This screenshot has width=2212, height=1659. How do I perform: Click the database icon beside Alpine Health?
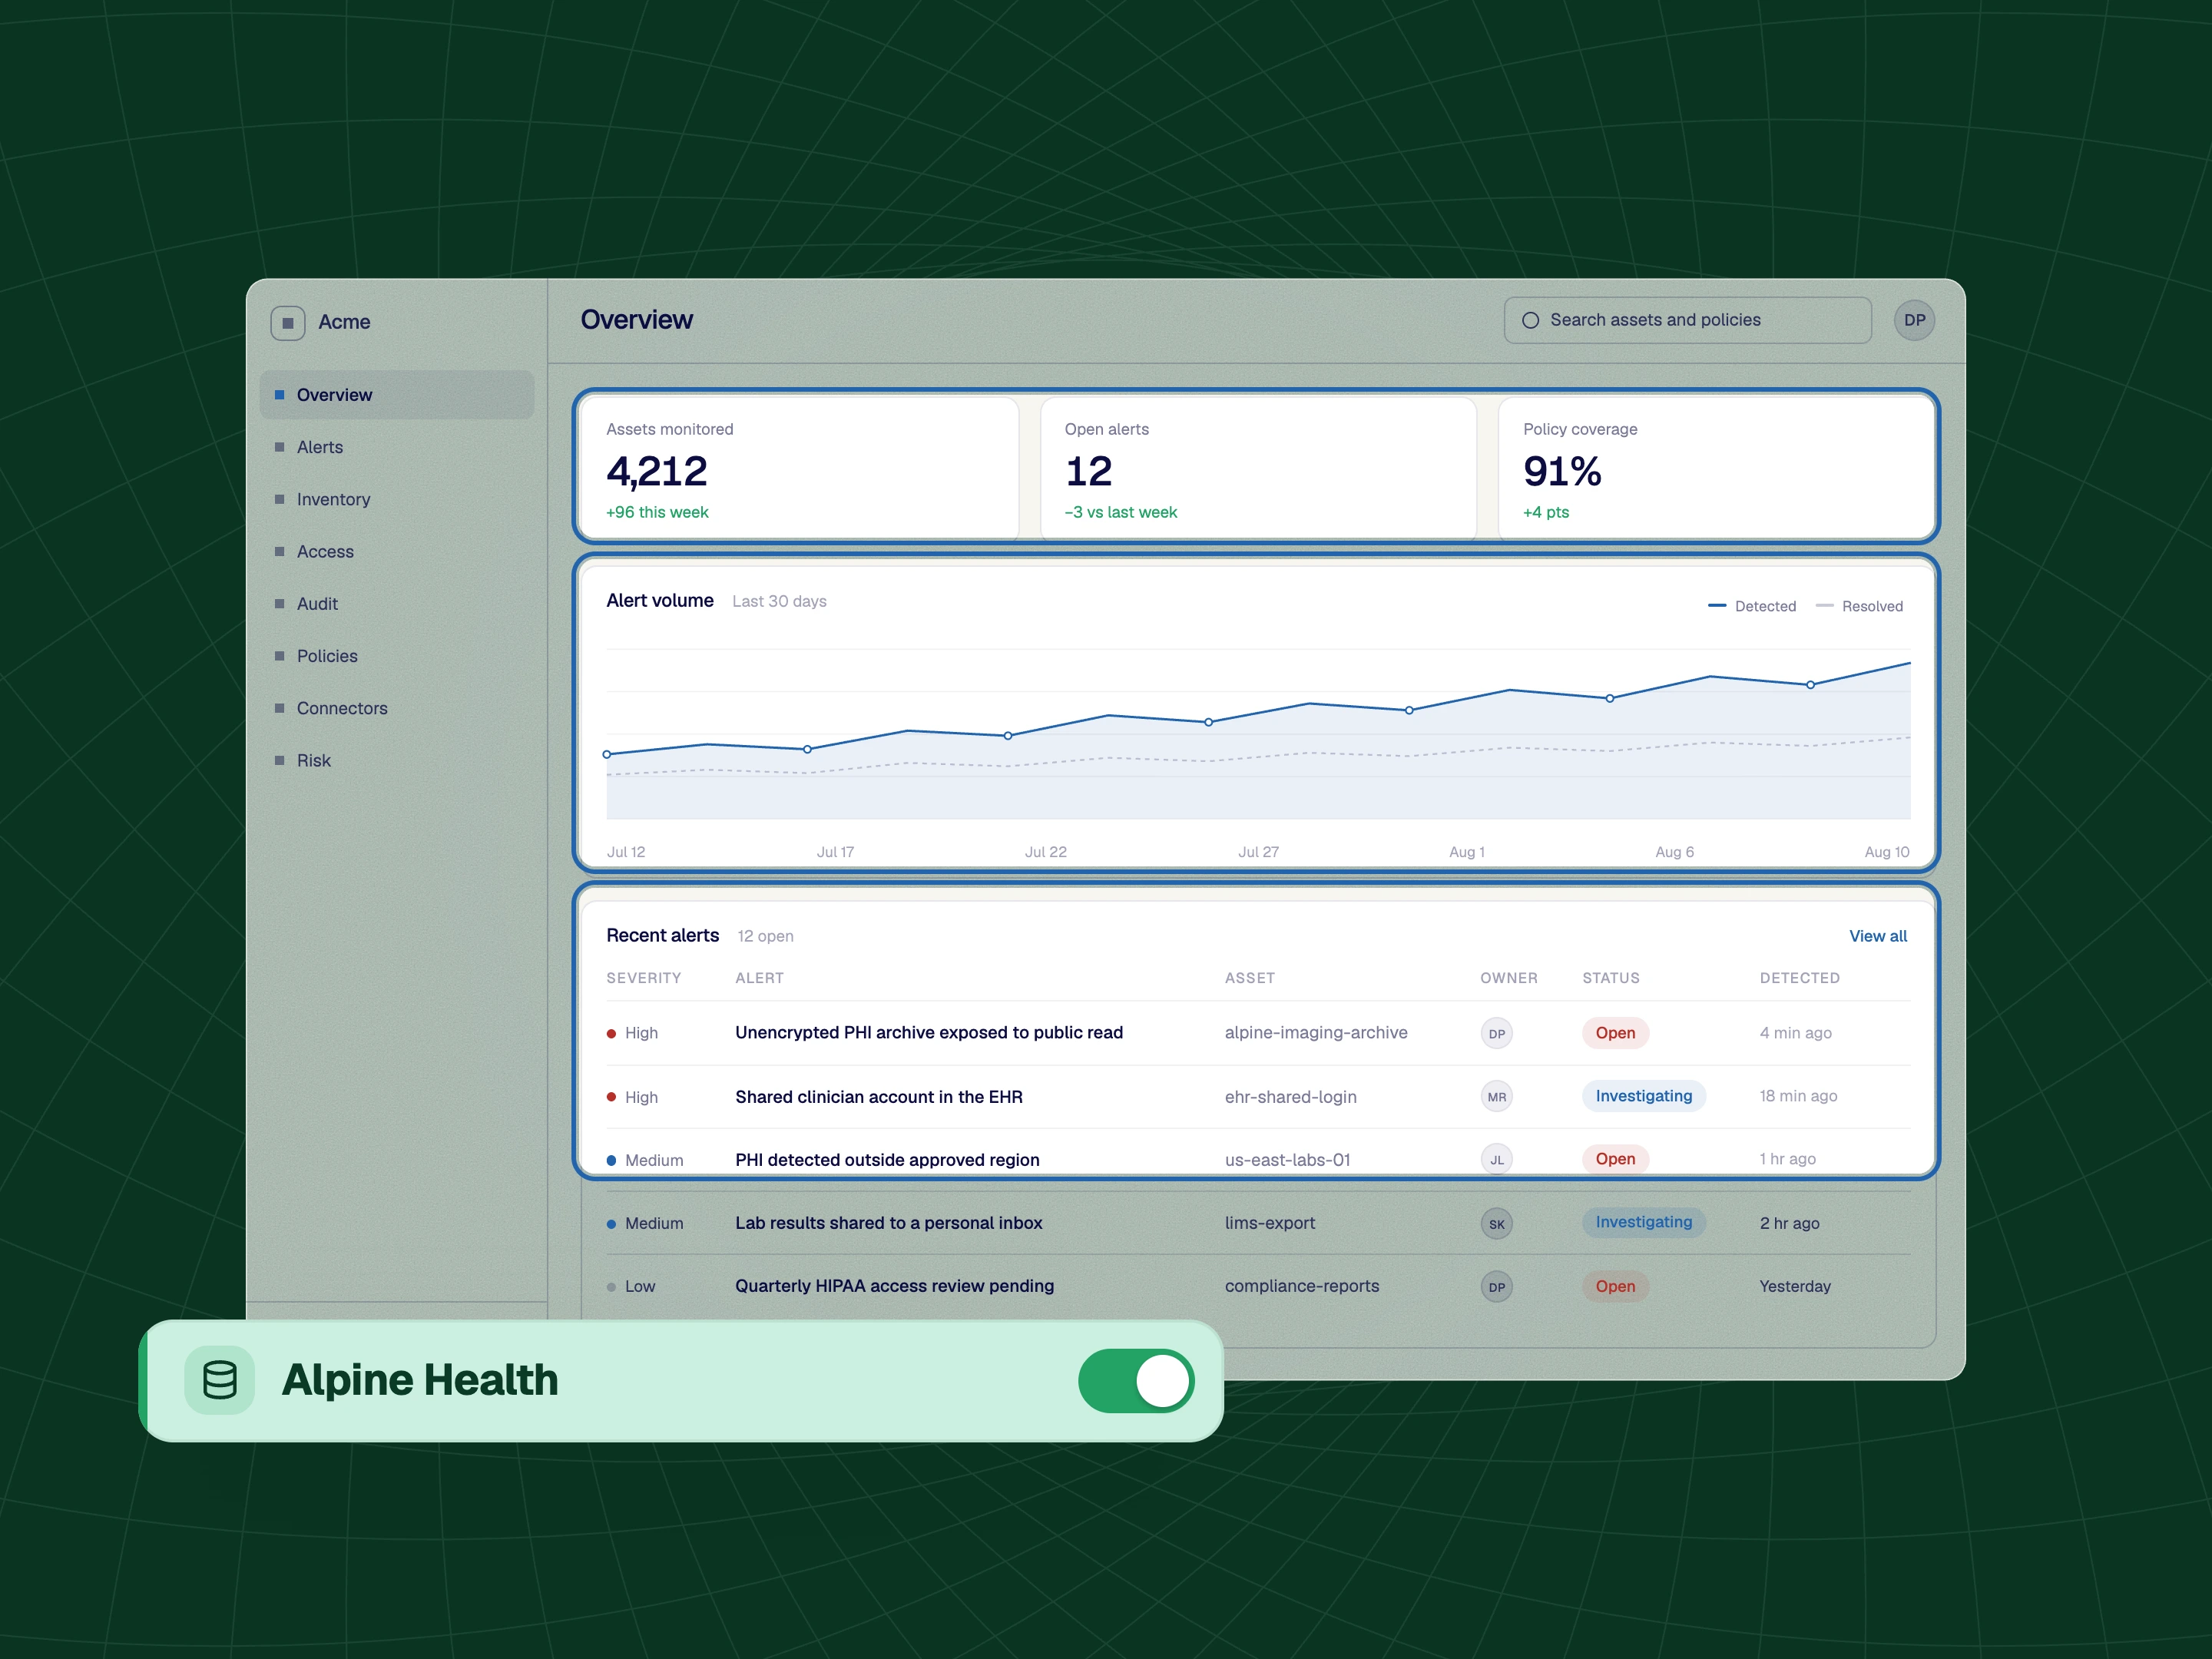(220, 1380)
